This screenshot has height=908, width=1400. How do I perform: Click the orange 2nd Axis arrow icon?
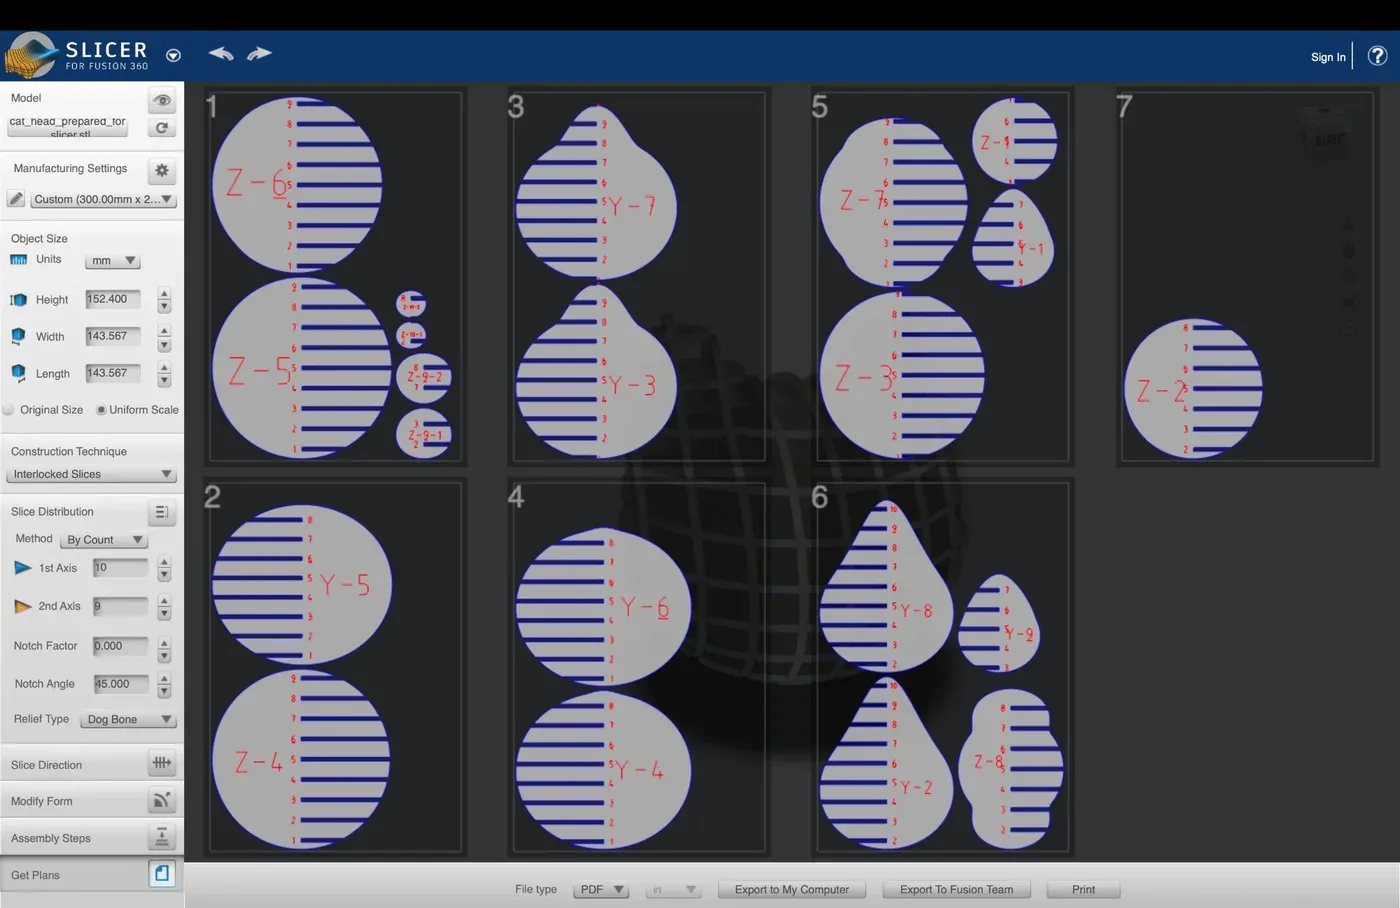click(x=22, y=606)
